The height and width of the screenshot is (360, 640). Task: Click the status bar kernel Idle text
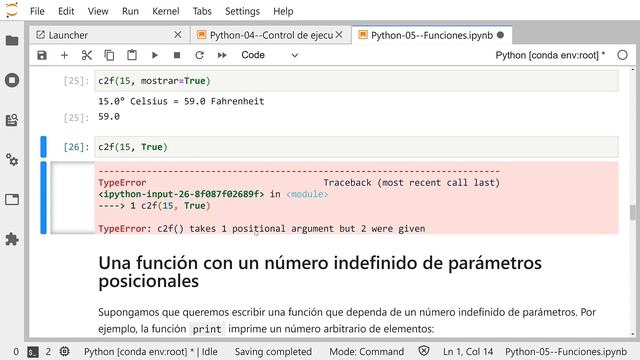pos(151,352)
